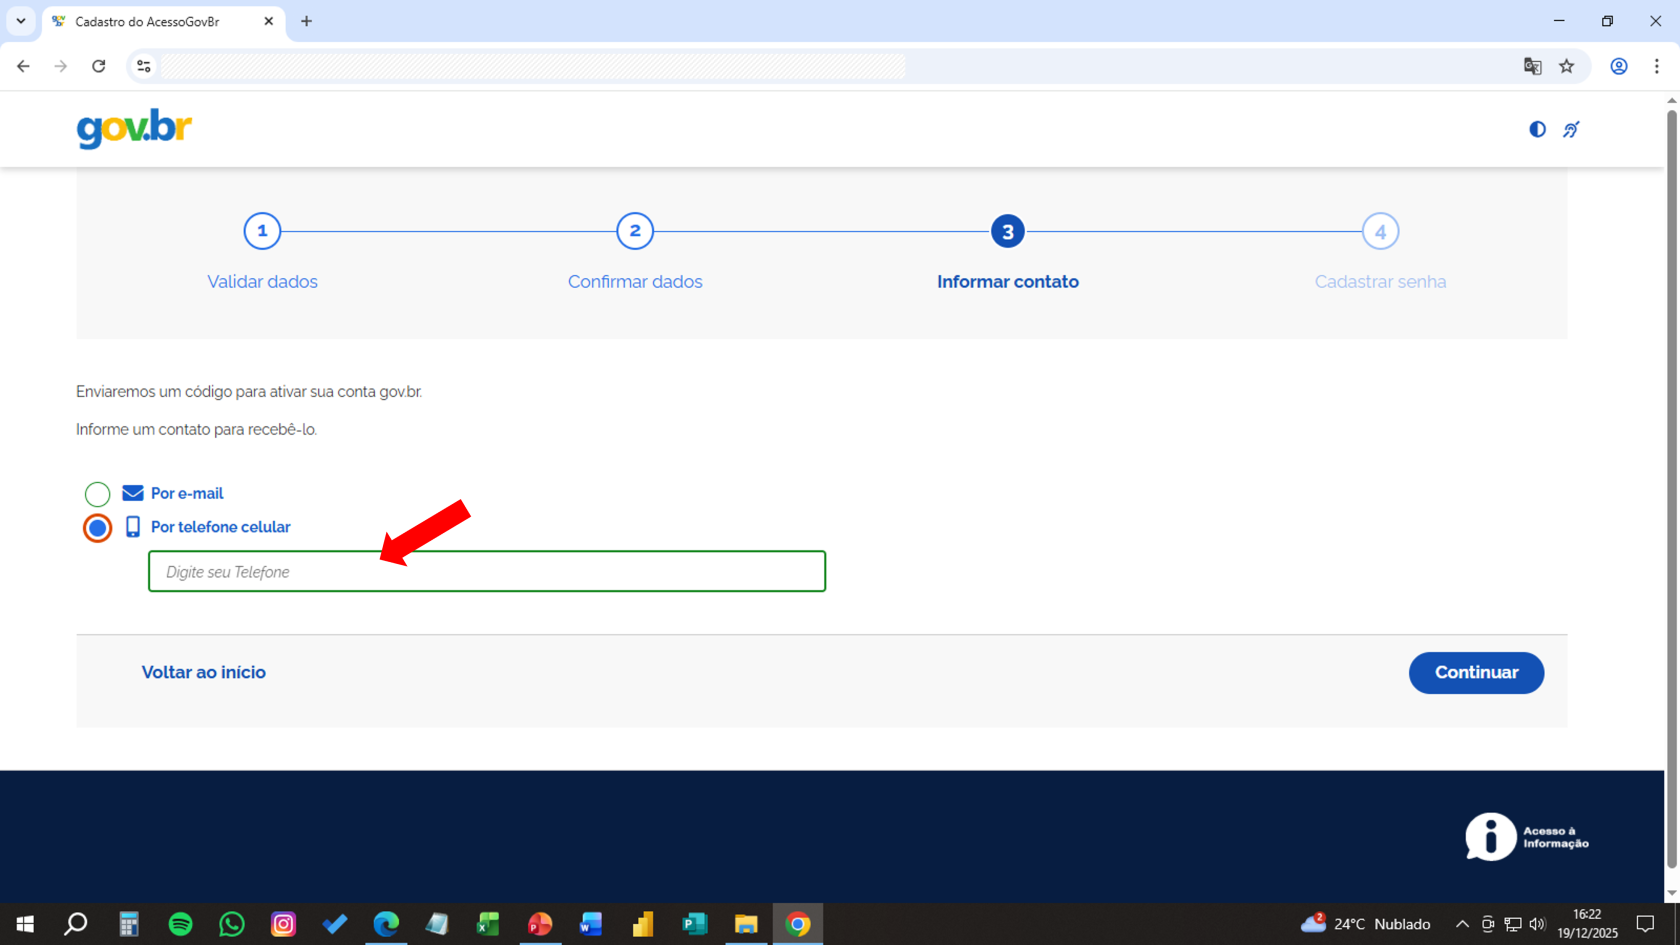The width and height of the screenshot is (1680, 945).
Task: Open Chrome three-dot menu
Action: pos(1656,66)
